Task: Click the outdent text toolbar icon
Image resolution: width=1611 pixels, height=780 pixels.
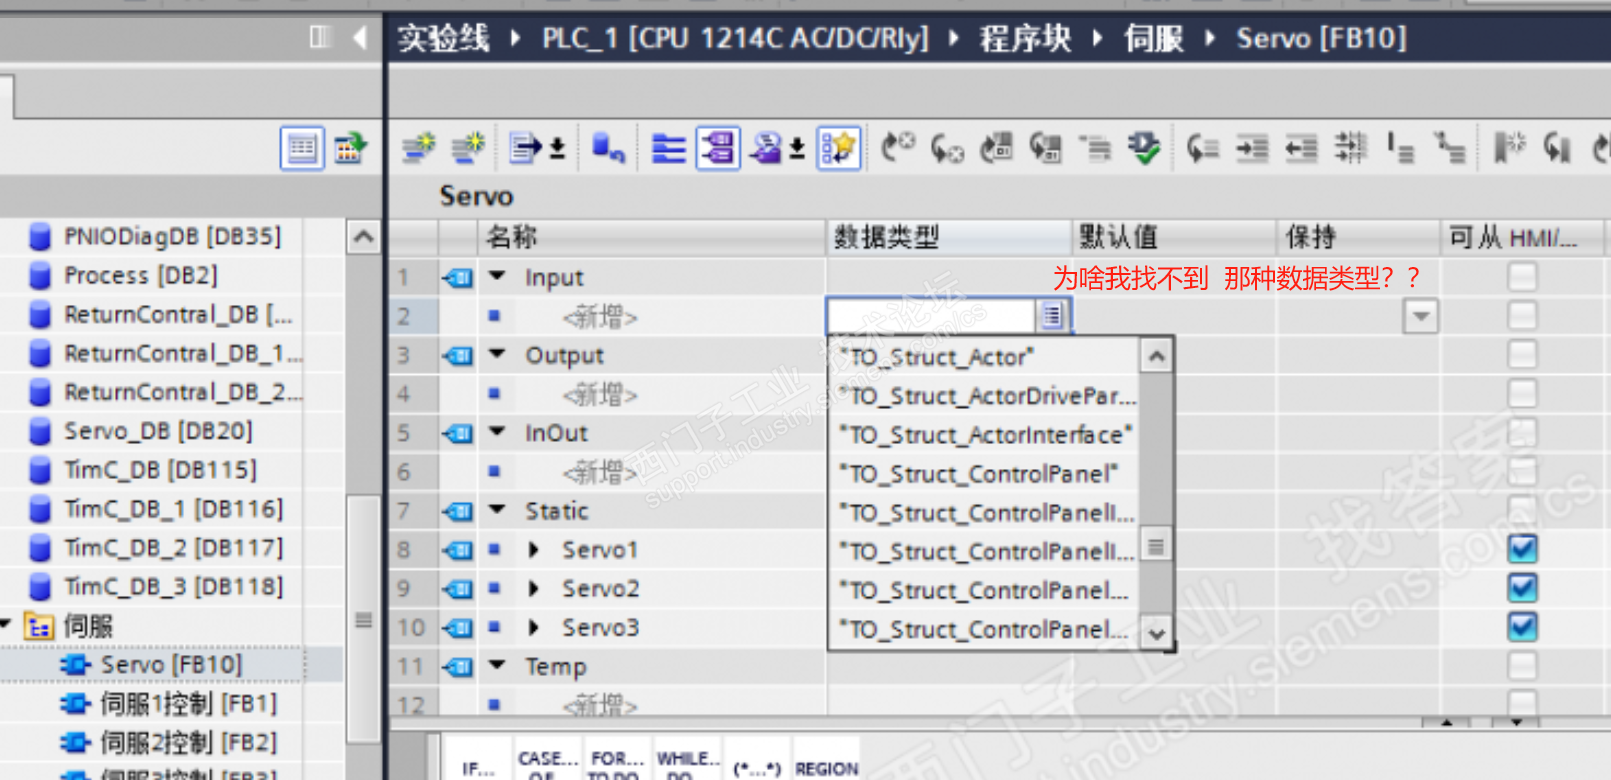Action: click(x=1301, y=149)
